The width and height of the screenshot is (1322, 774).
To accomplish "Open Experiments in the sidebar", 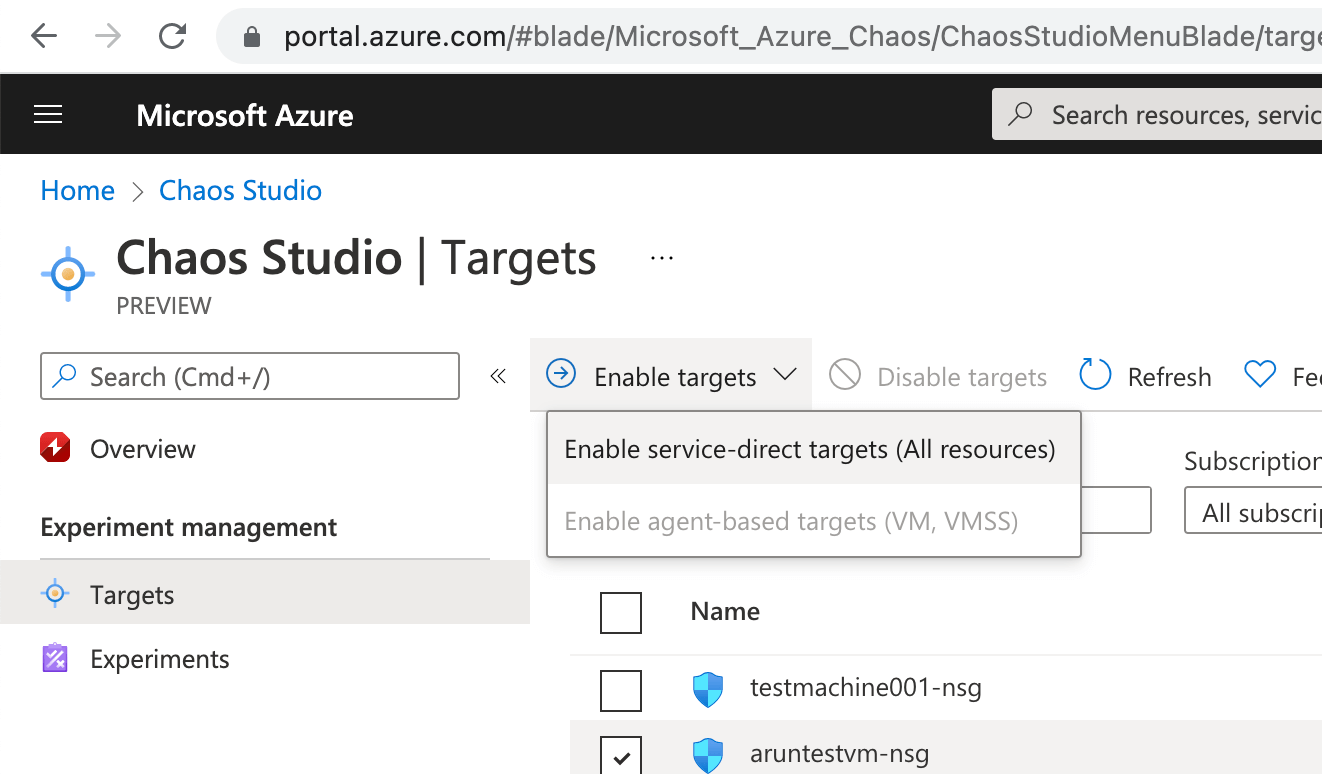I will pyautogui.click(x=159, y=659).
